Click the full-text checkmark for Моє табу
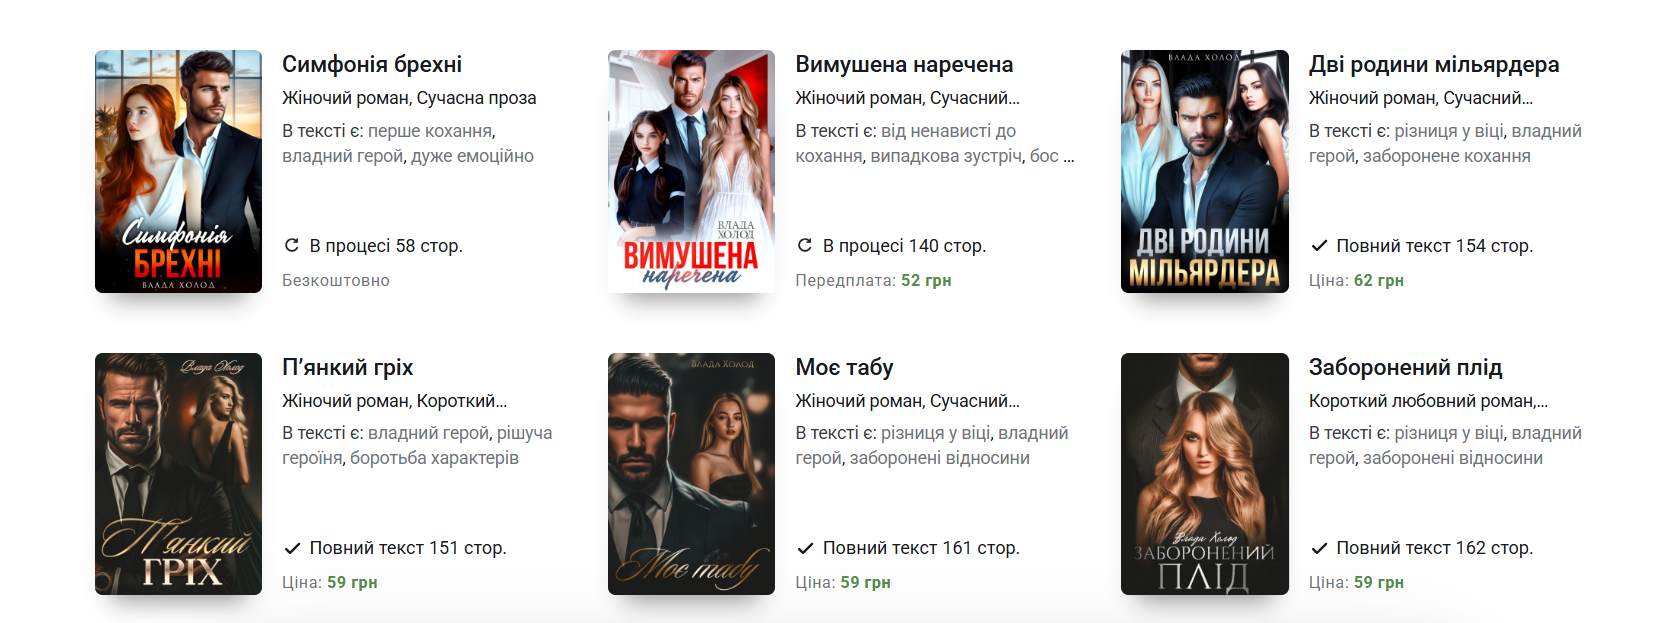Viewport: 1673px width, 623px height. pos(805,548)
